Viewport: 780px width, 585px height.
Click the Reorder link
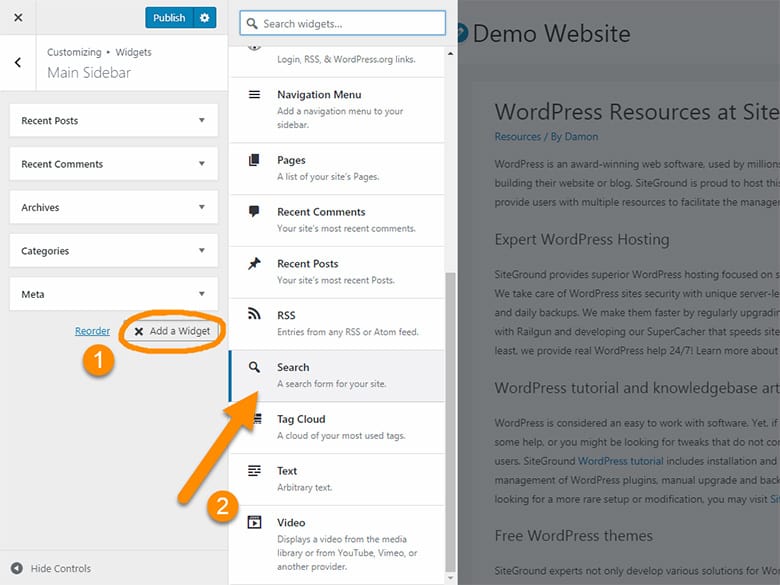point(93,331)
